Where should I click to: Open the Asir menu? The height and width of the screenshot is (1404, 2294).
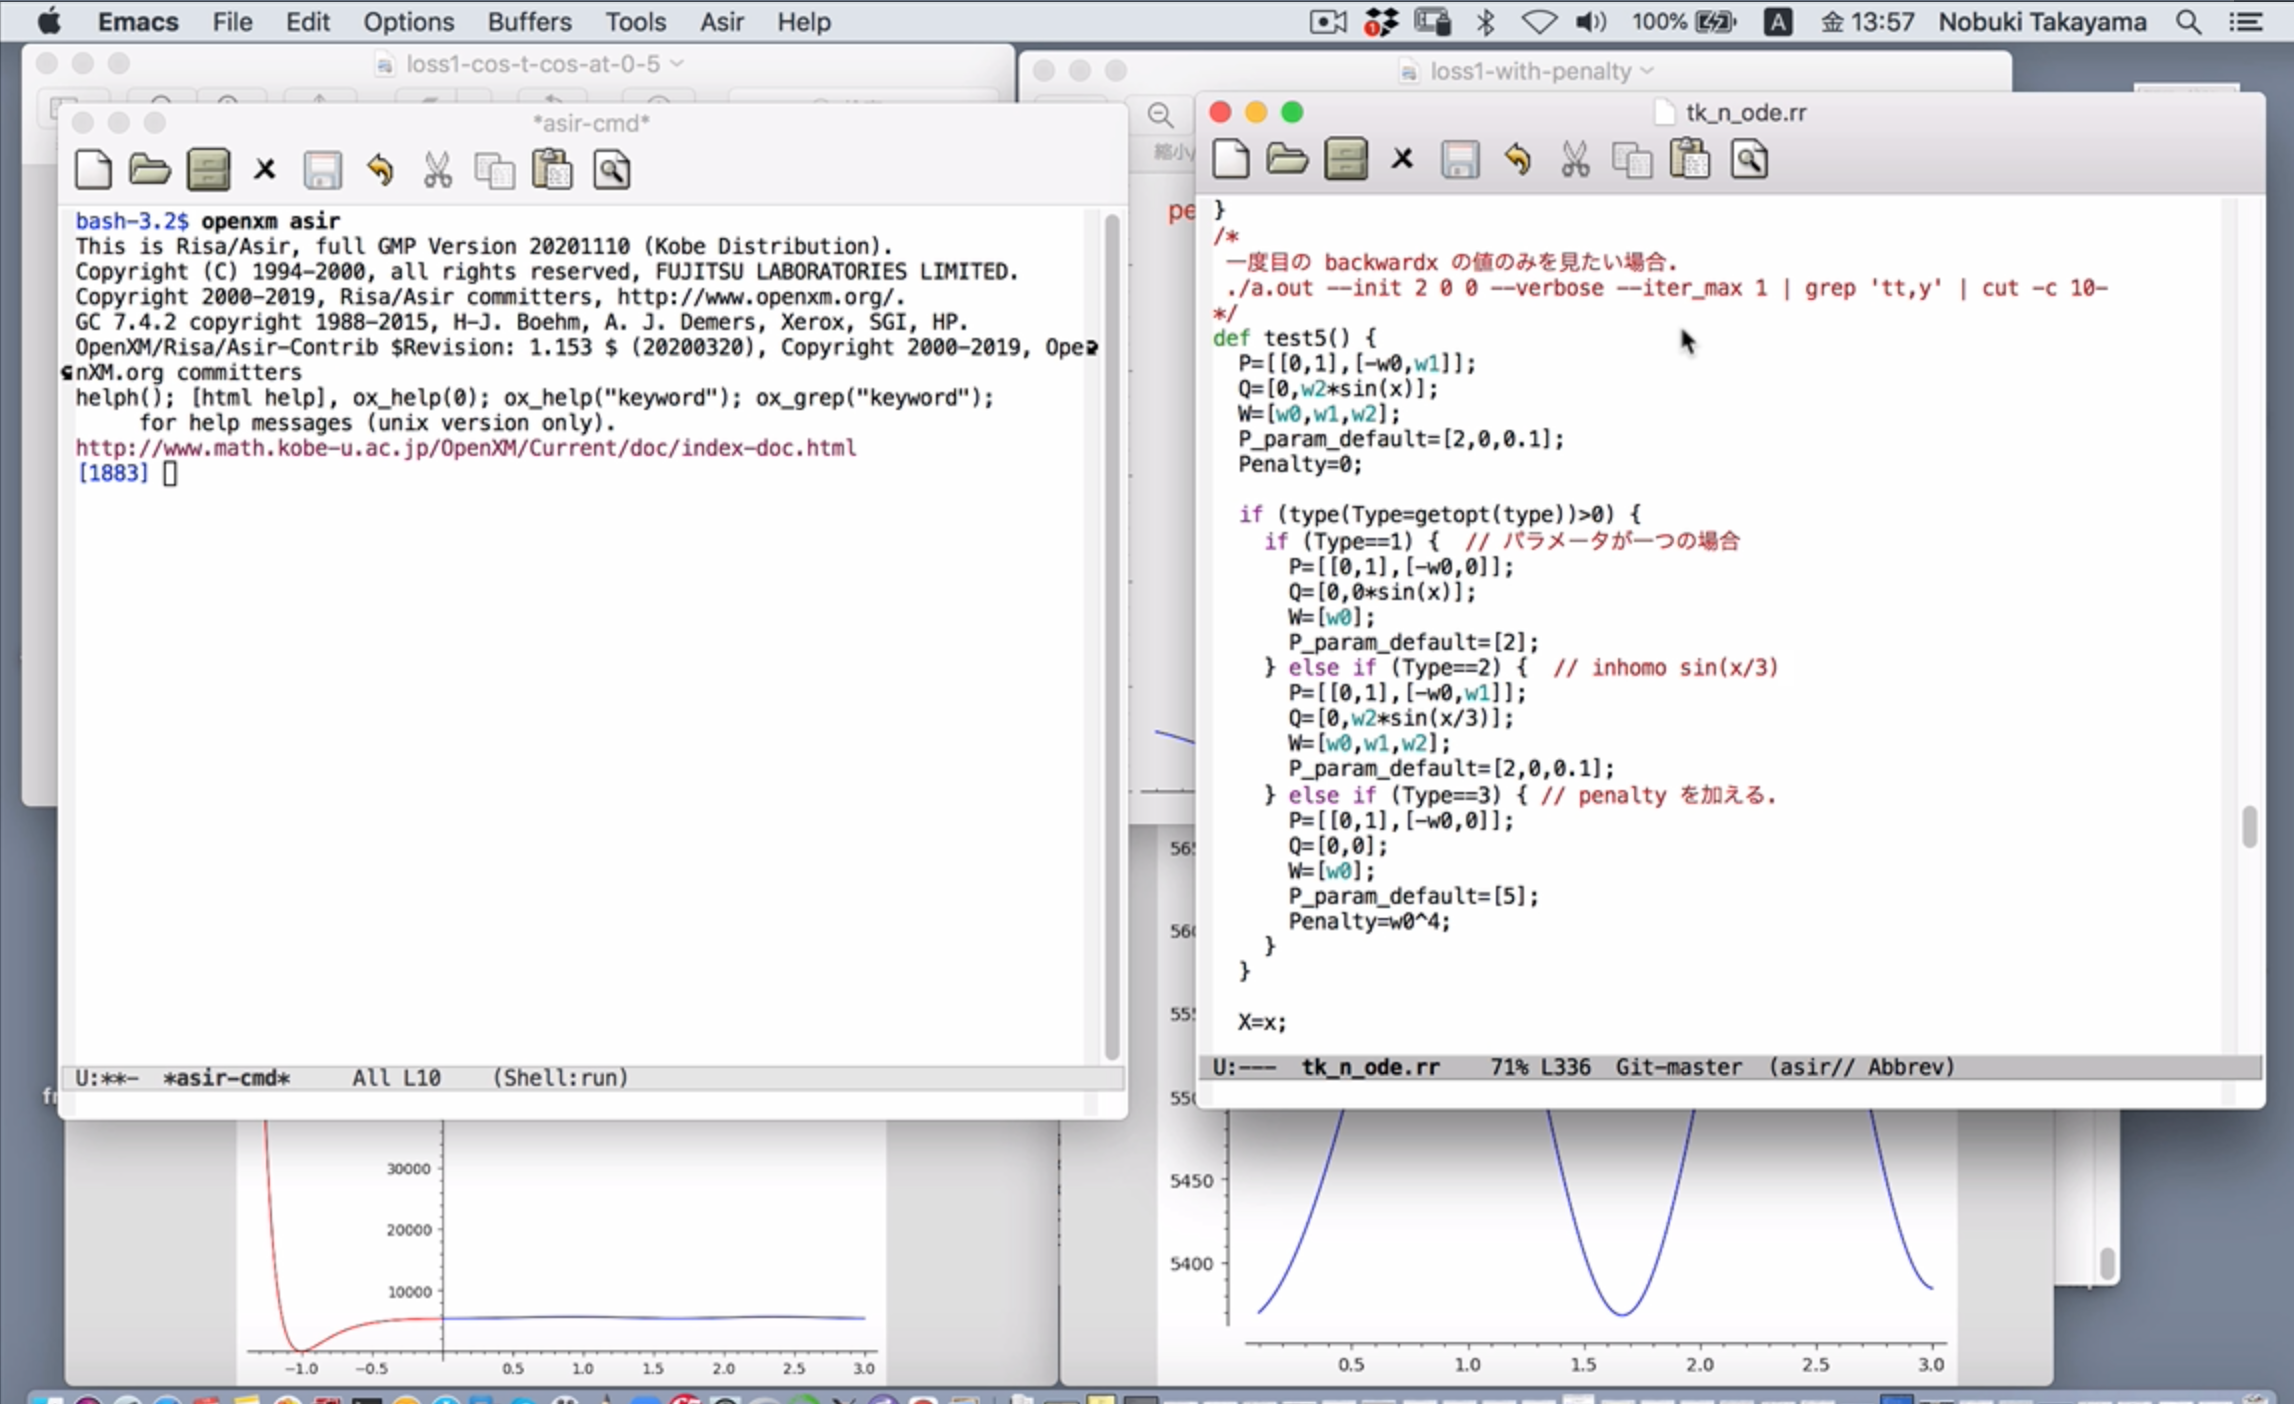tap(721, 22)
